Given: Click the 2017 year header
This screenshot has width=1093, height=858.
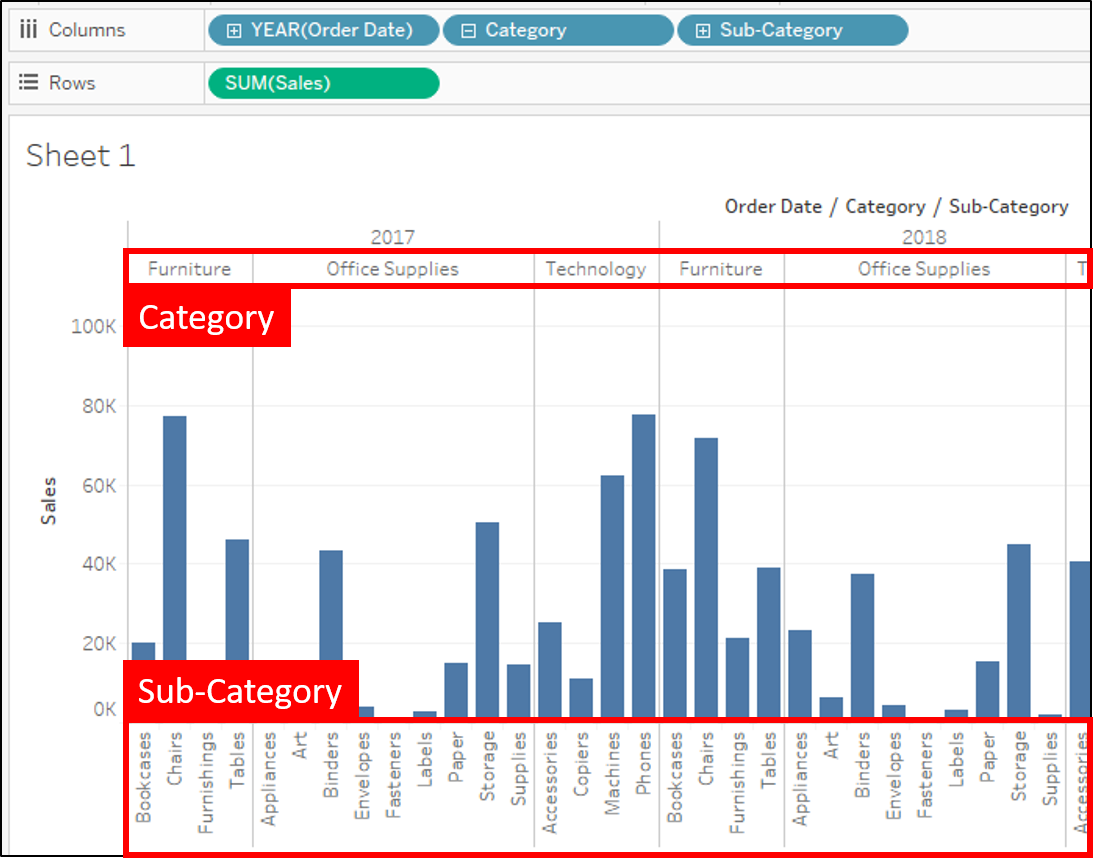Looking at the screenshot, I should point(392,237).
